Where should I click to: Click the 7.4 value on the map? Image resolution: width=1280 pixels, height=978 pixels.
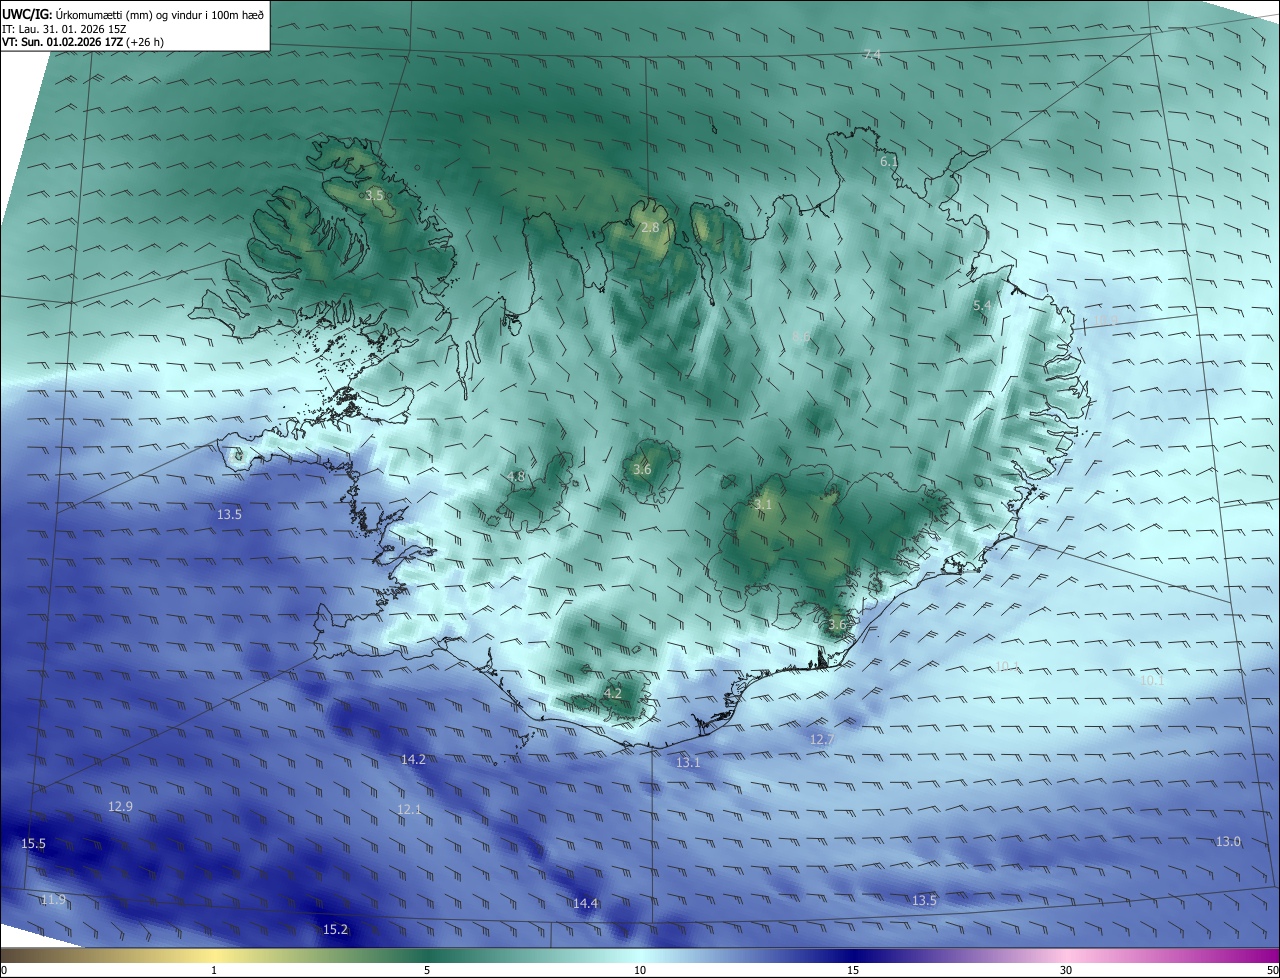coord(872,54)
